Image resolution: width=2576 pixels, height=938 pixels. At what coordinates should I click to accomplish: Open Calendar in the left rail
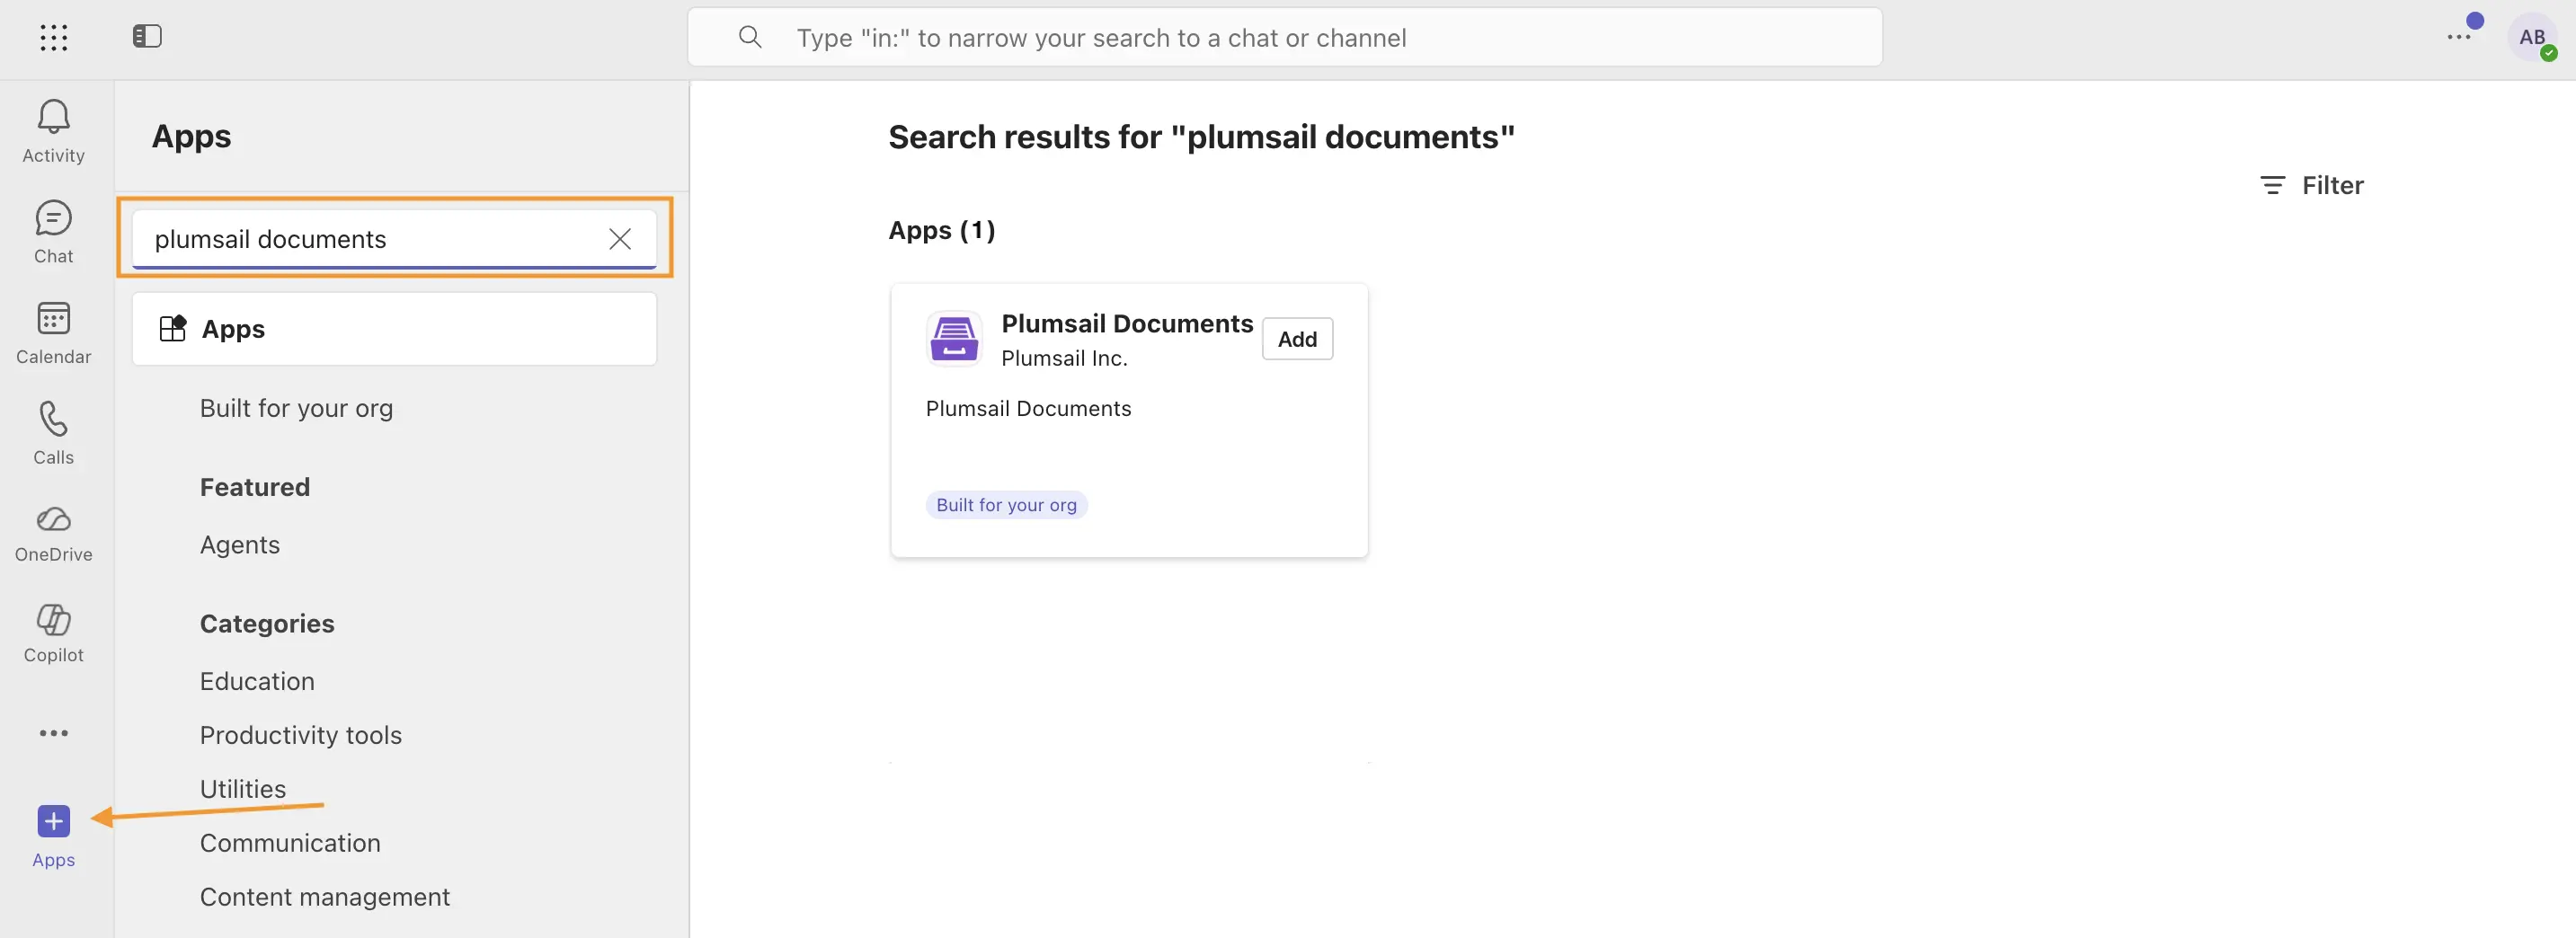(x=54, y=333)
